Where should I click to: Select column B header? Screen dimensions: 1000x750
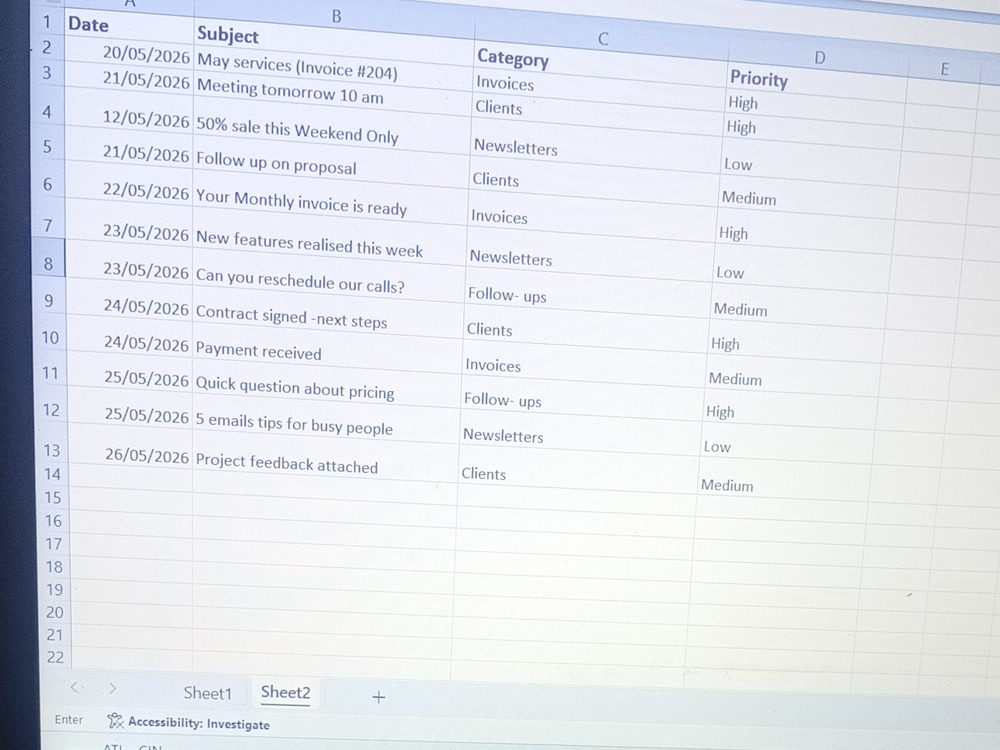tap(336, 17)
